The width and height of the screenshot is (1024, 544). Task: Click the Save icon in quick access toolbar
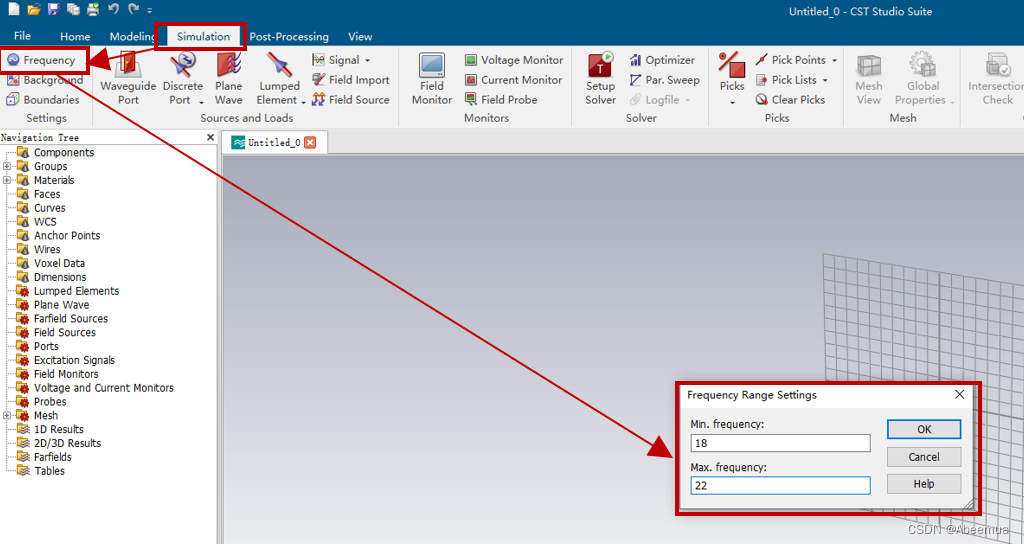pos(54,9)
